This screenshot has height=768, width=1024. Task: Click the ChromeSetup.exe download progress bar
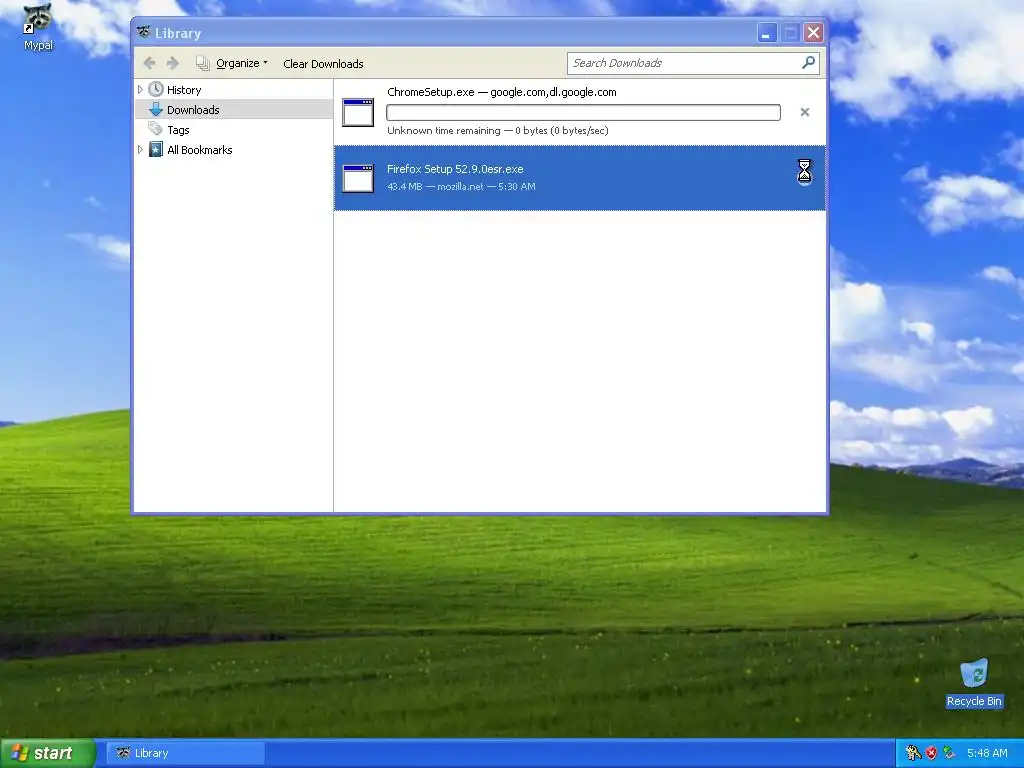click(583, 112)
